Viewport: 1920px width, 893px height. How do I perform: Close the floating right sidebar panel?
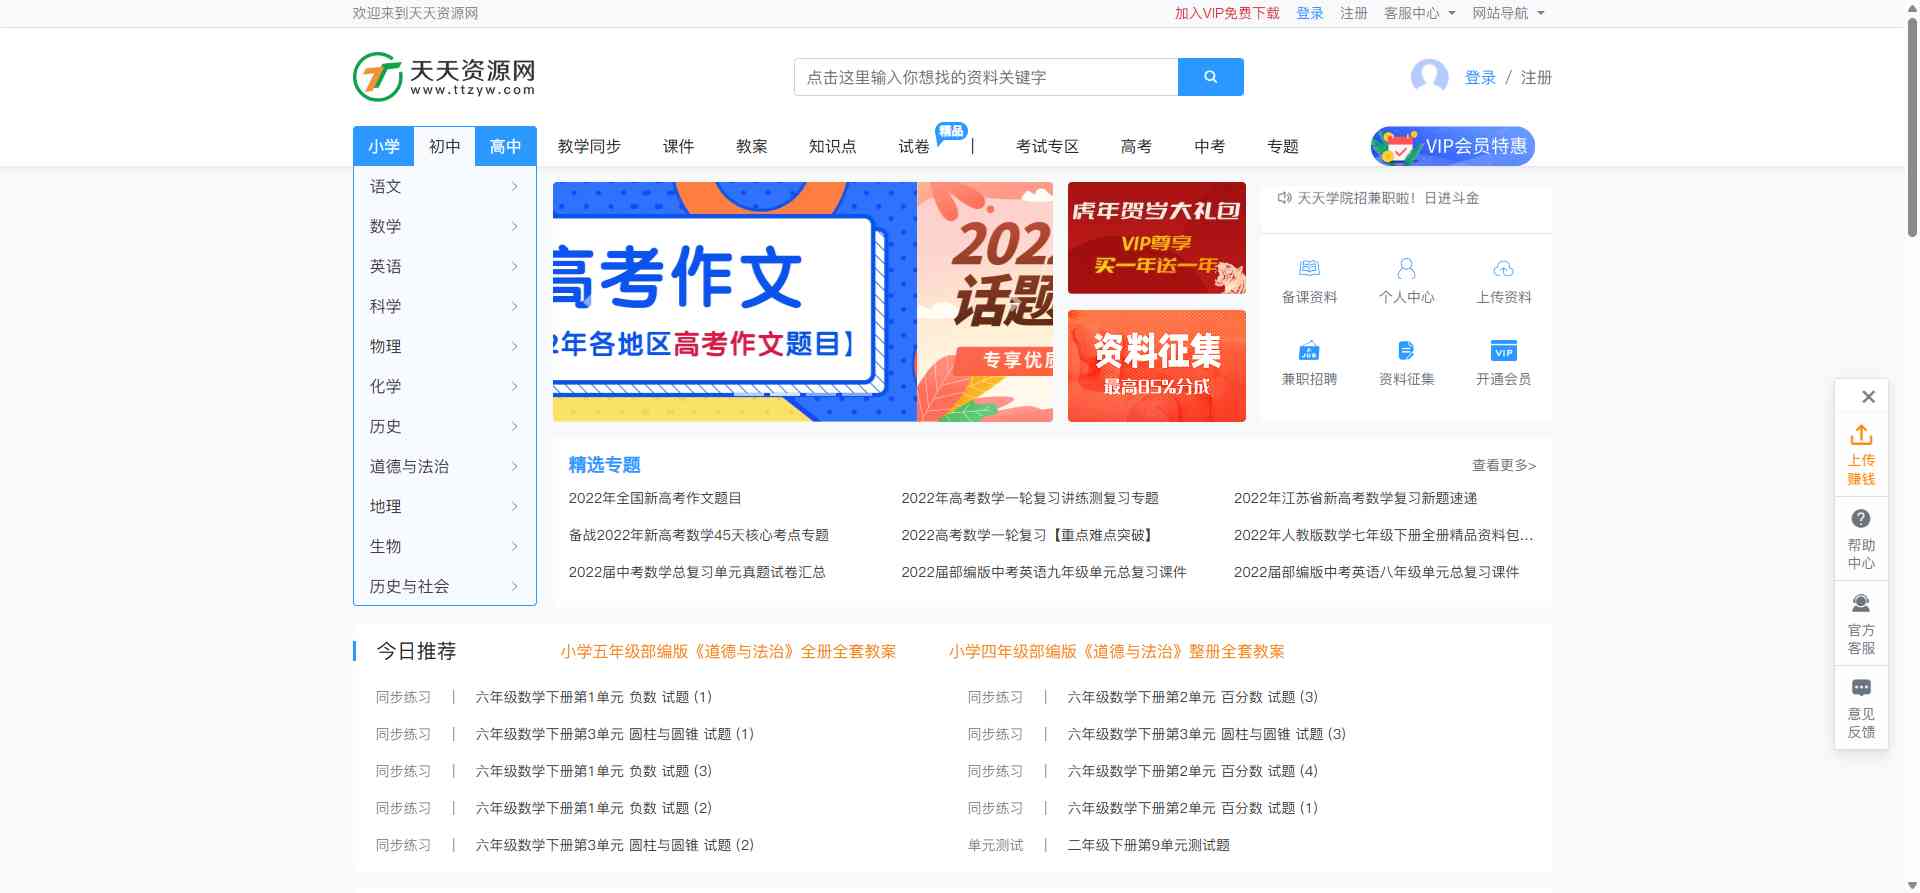(1867, 397)
